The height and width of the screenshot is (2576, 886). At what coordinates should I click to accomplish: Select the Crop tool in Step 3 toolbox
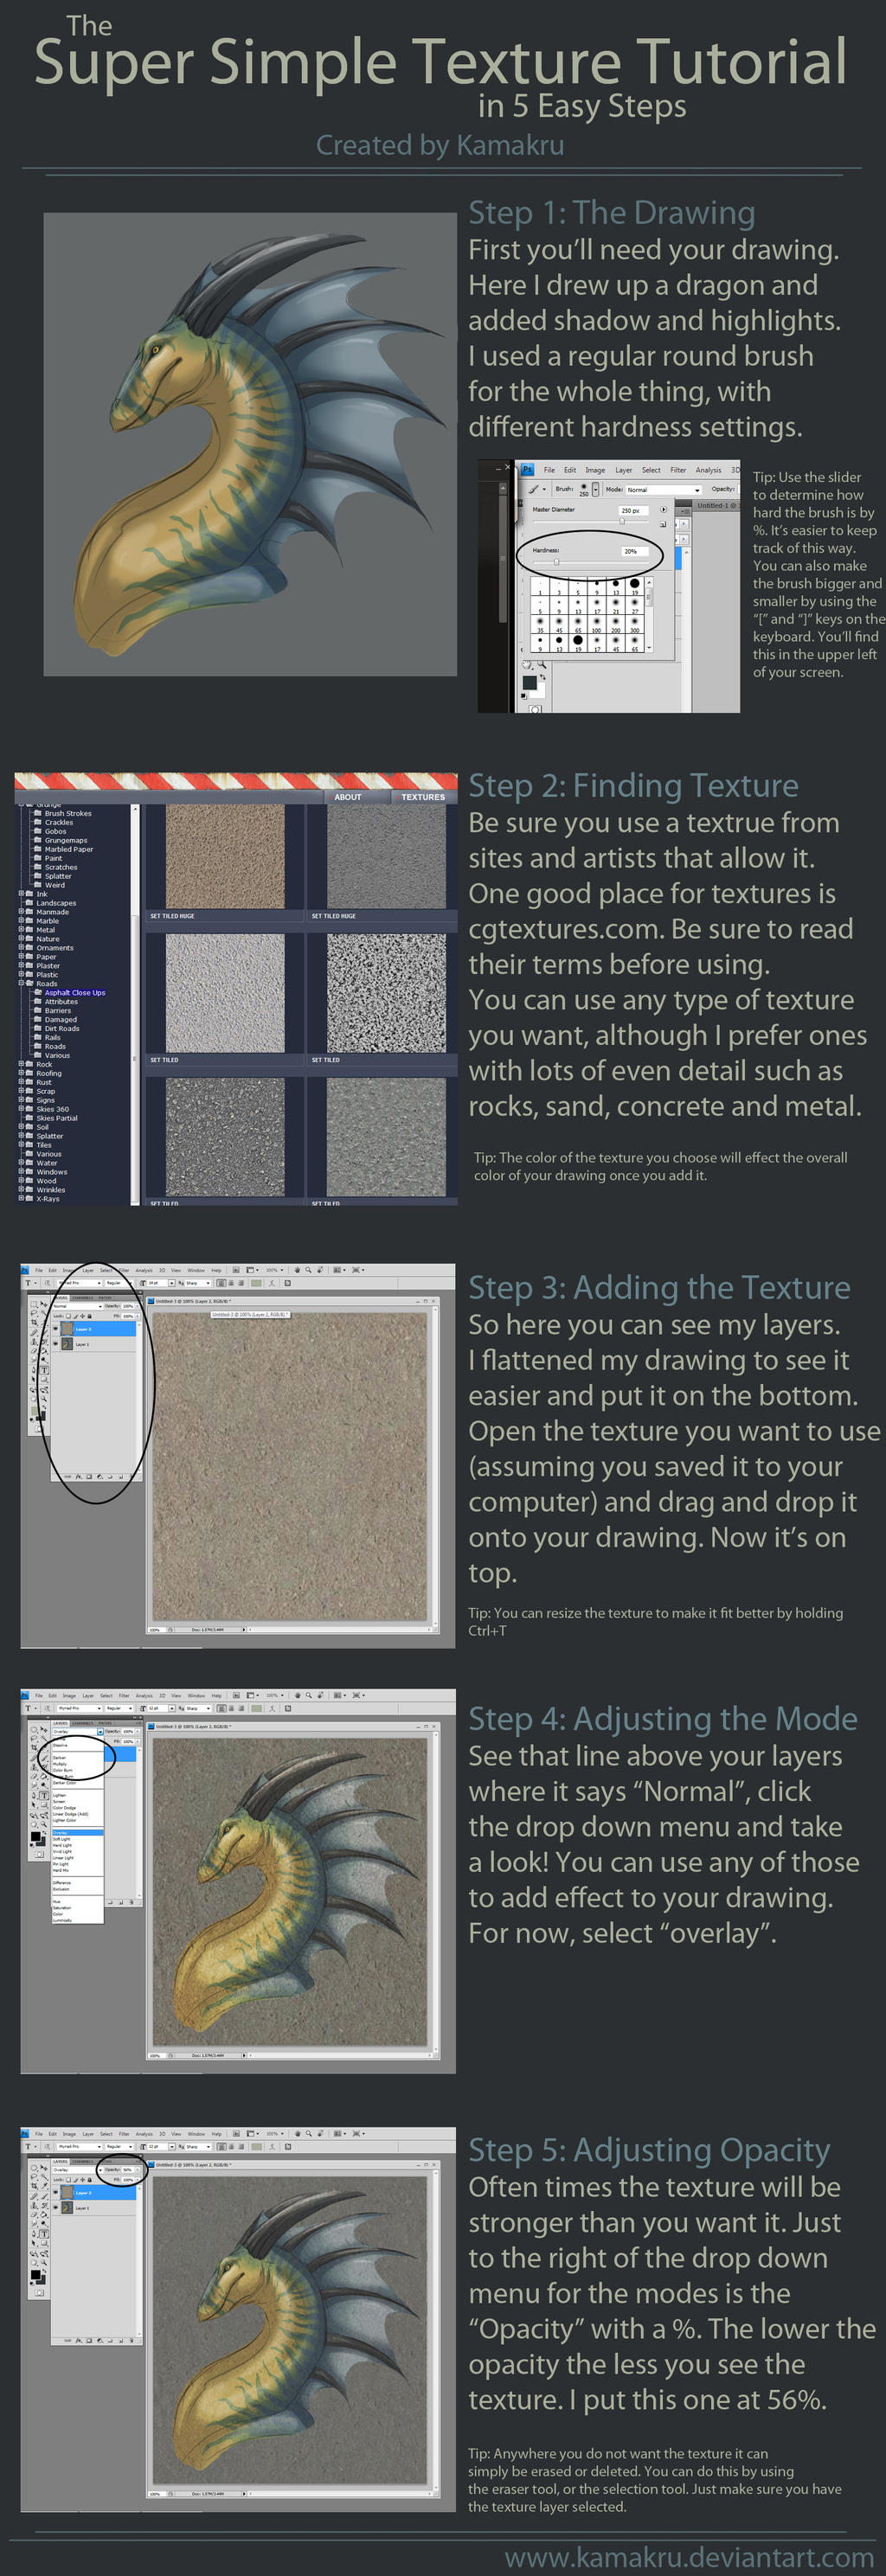[34, 1323]
